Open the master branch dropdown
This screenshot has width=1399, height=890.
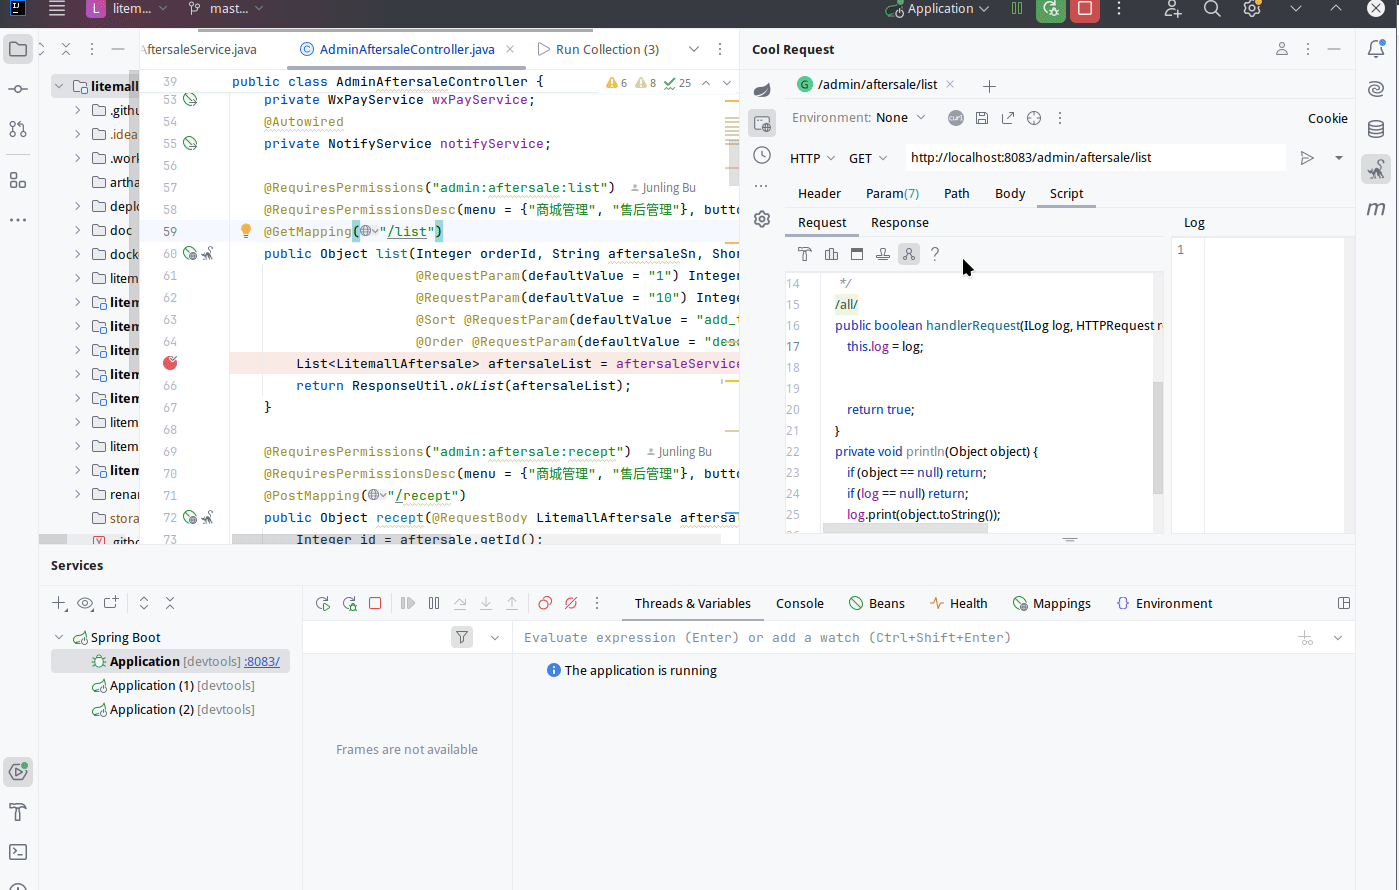click(226, 9)
